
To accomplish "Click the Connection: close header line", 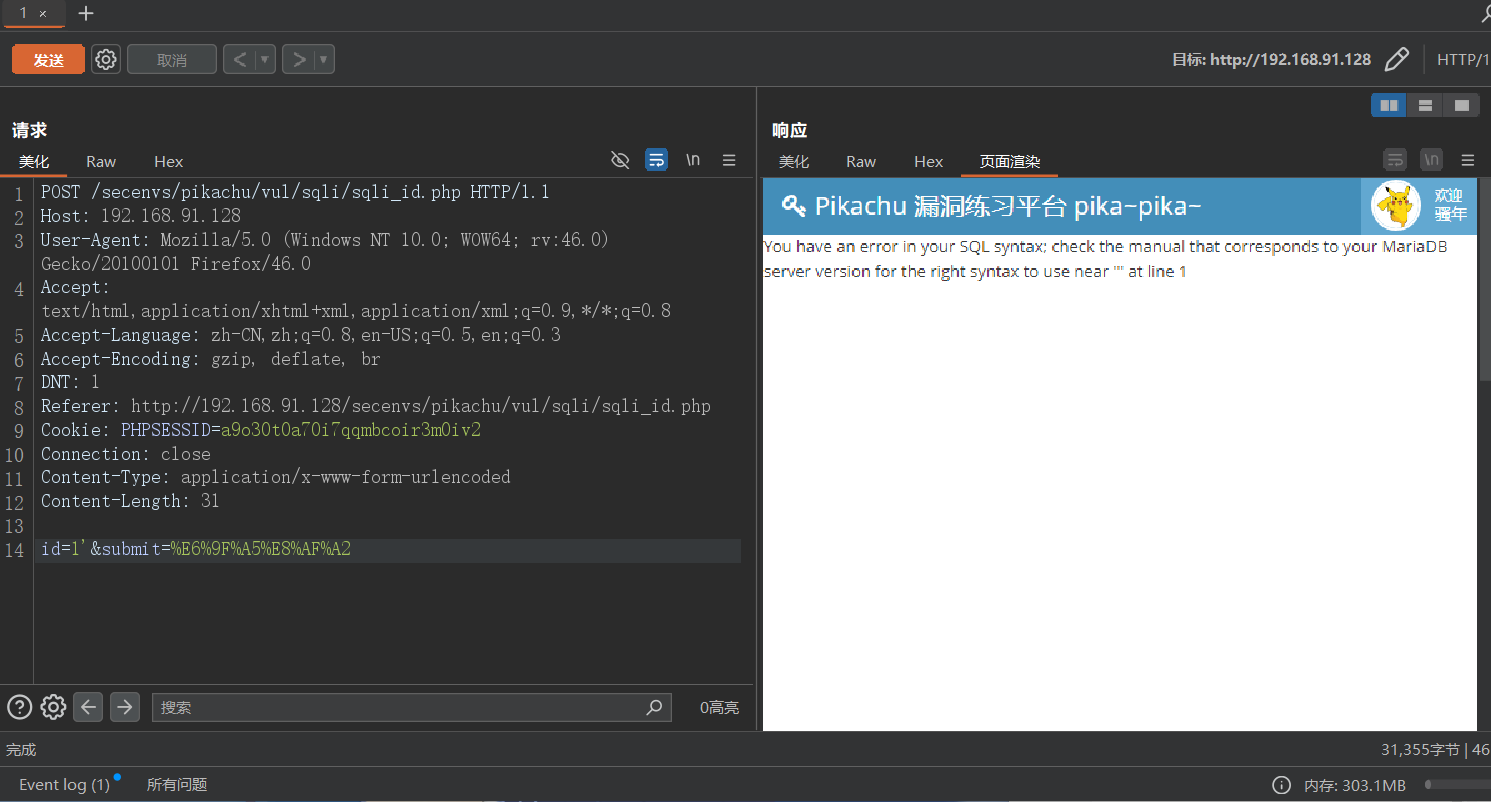I will pos(126,454).
